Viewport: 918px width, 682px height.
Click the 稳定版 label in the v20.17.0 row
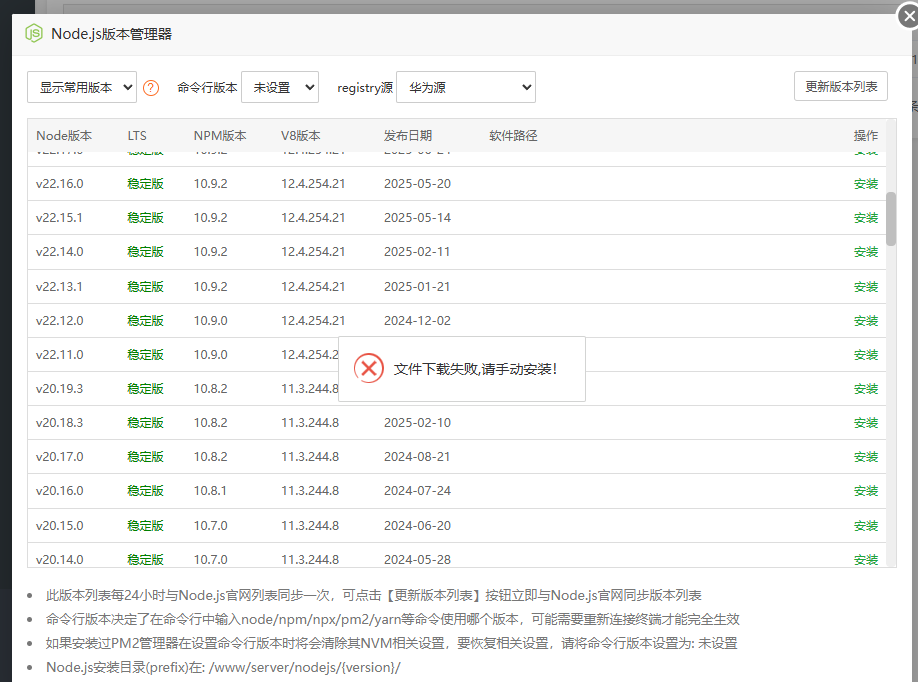click(x=145, y=457)
